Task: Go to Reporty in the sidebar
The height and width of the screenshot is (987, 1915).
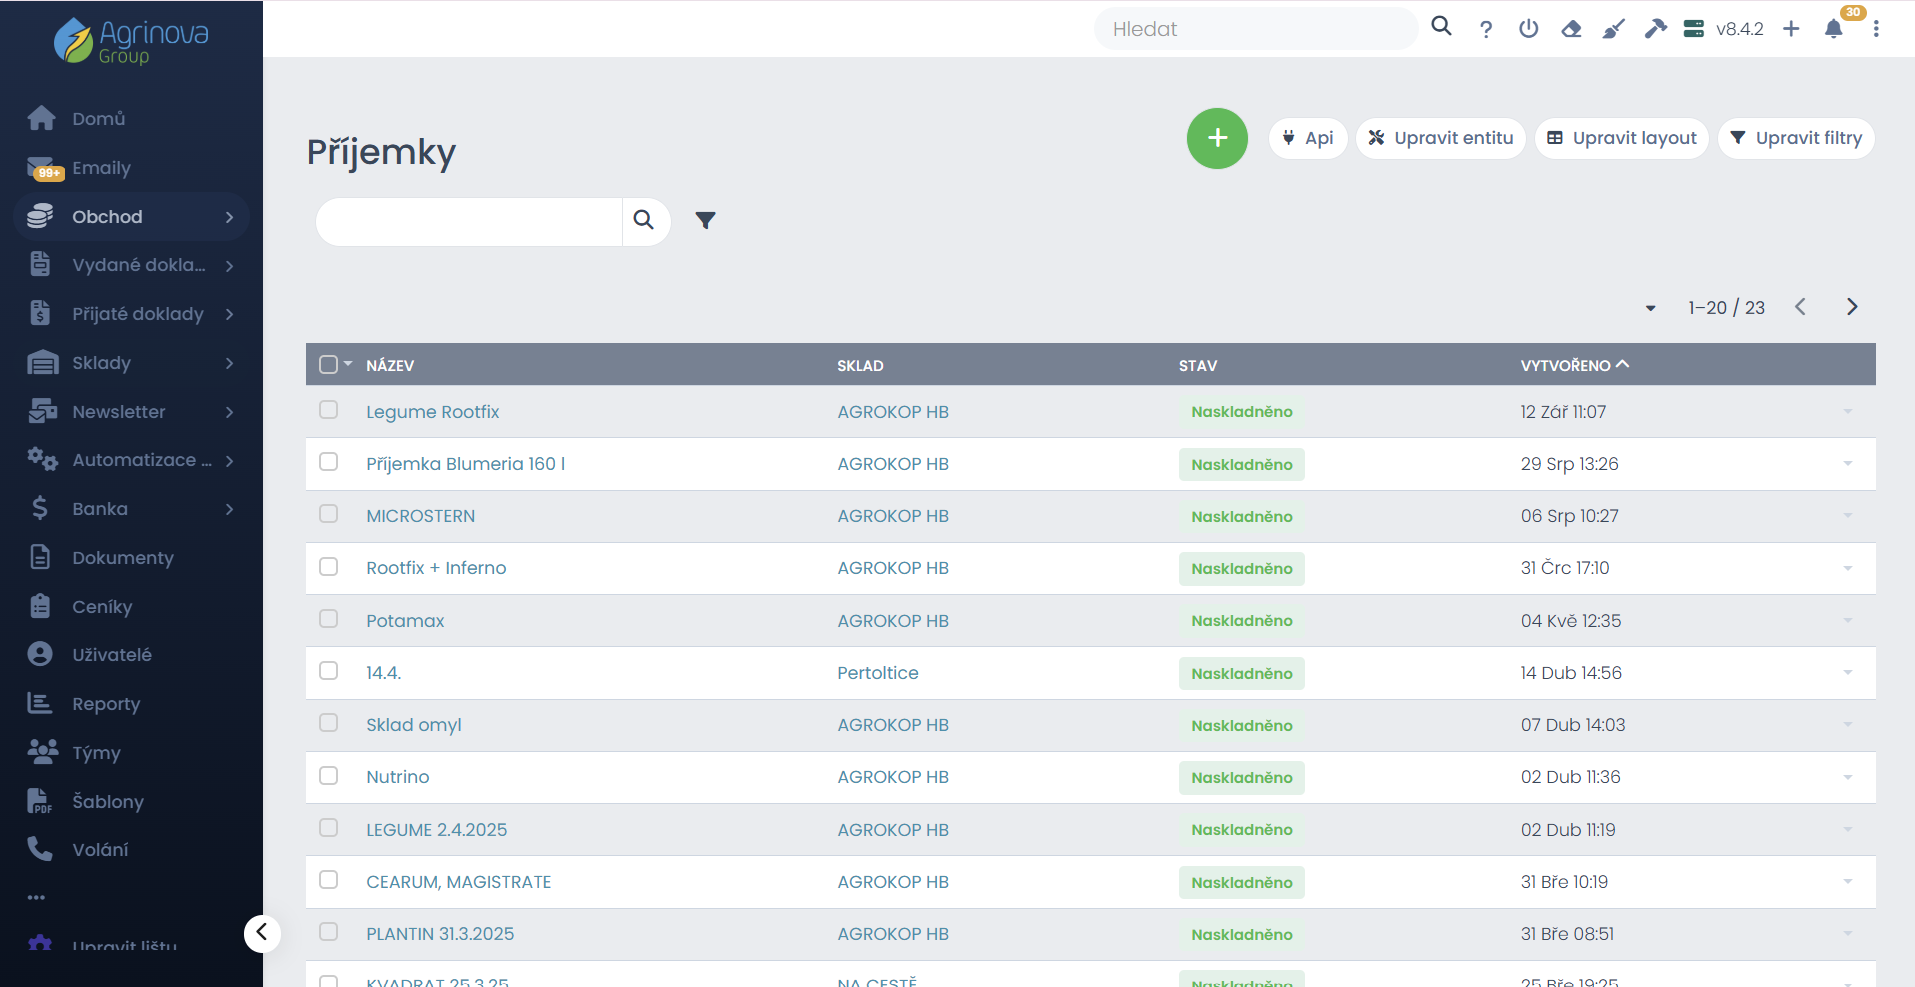Action: [x=106, y=704]
